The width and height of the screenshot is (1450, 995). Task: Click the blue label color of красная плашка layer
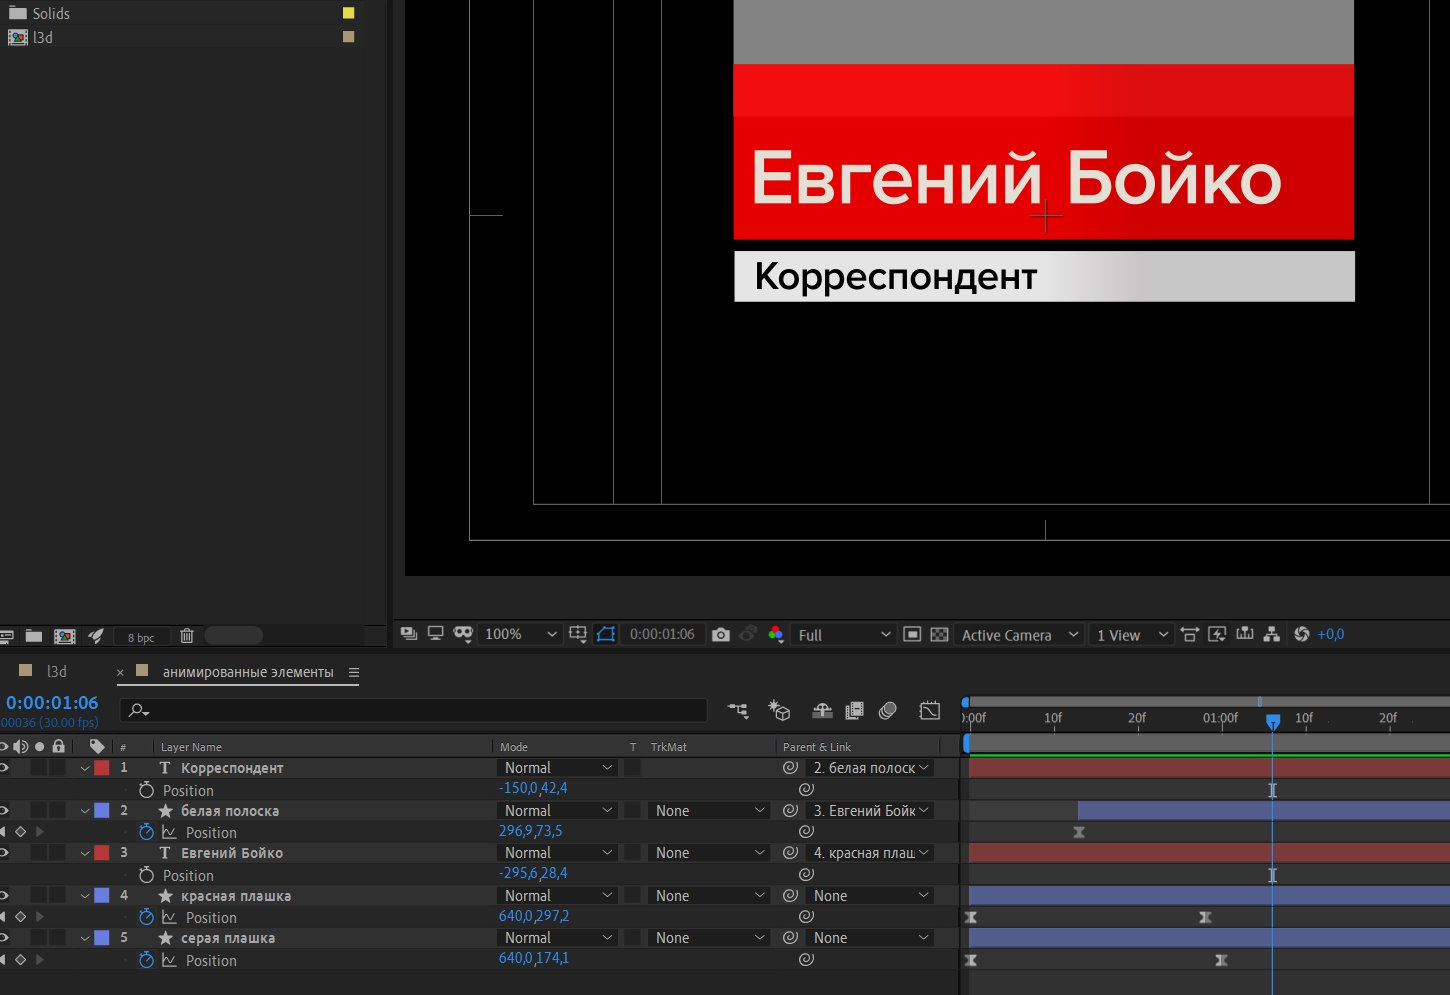click(x=101, y=896)
